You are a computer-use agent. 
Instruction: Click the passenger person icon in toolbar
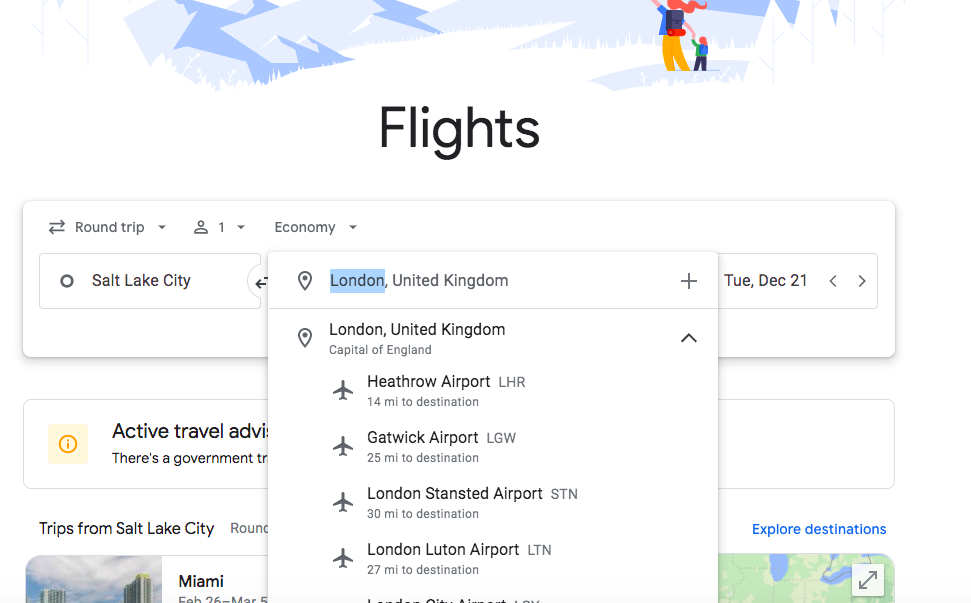(x=200, y=227)
